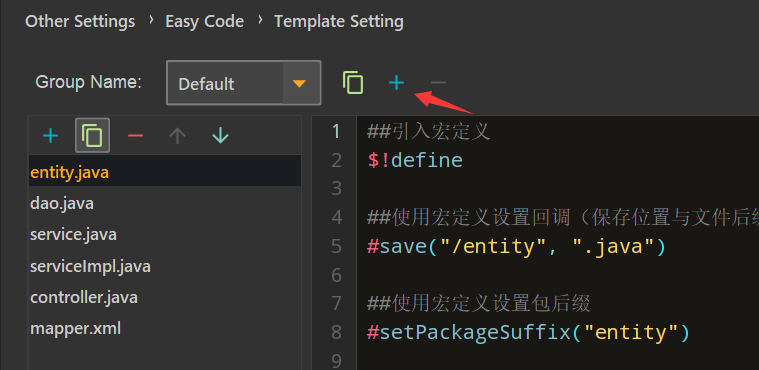Open the Group Name dropdown arrow
759x370 pixels.
(300, 83)
